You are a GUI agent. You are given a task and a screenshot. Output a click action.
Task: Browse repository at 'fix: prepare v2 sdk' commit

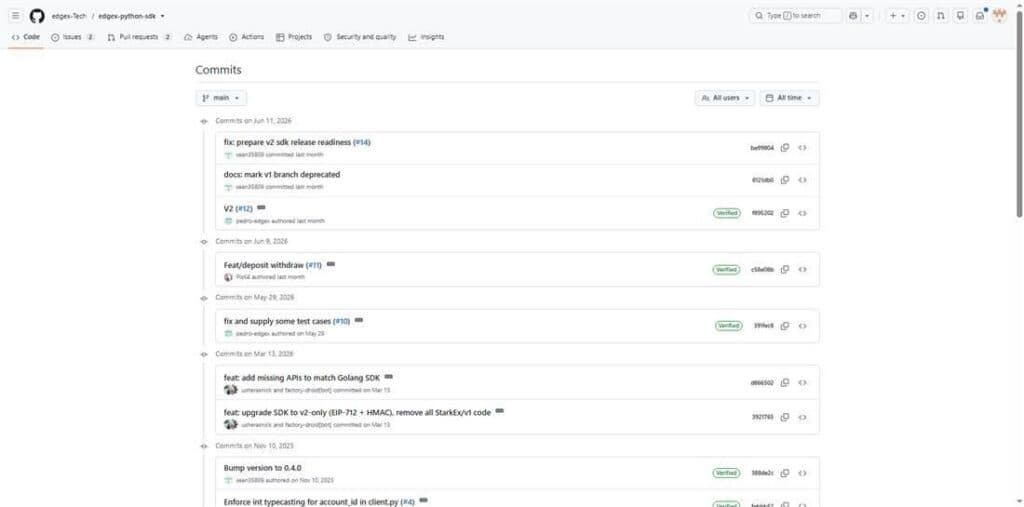[803, 148]
